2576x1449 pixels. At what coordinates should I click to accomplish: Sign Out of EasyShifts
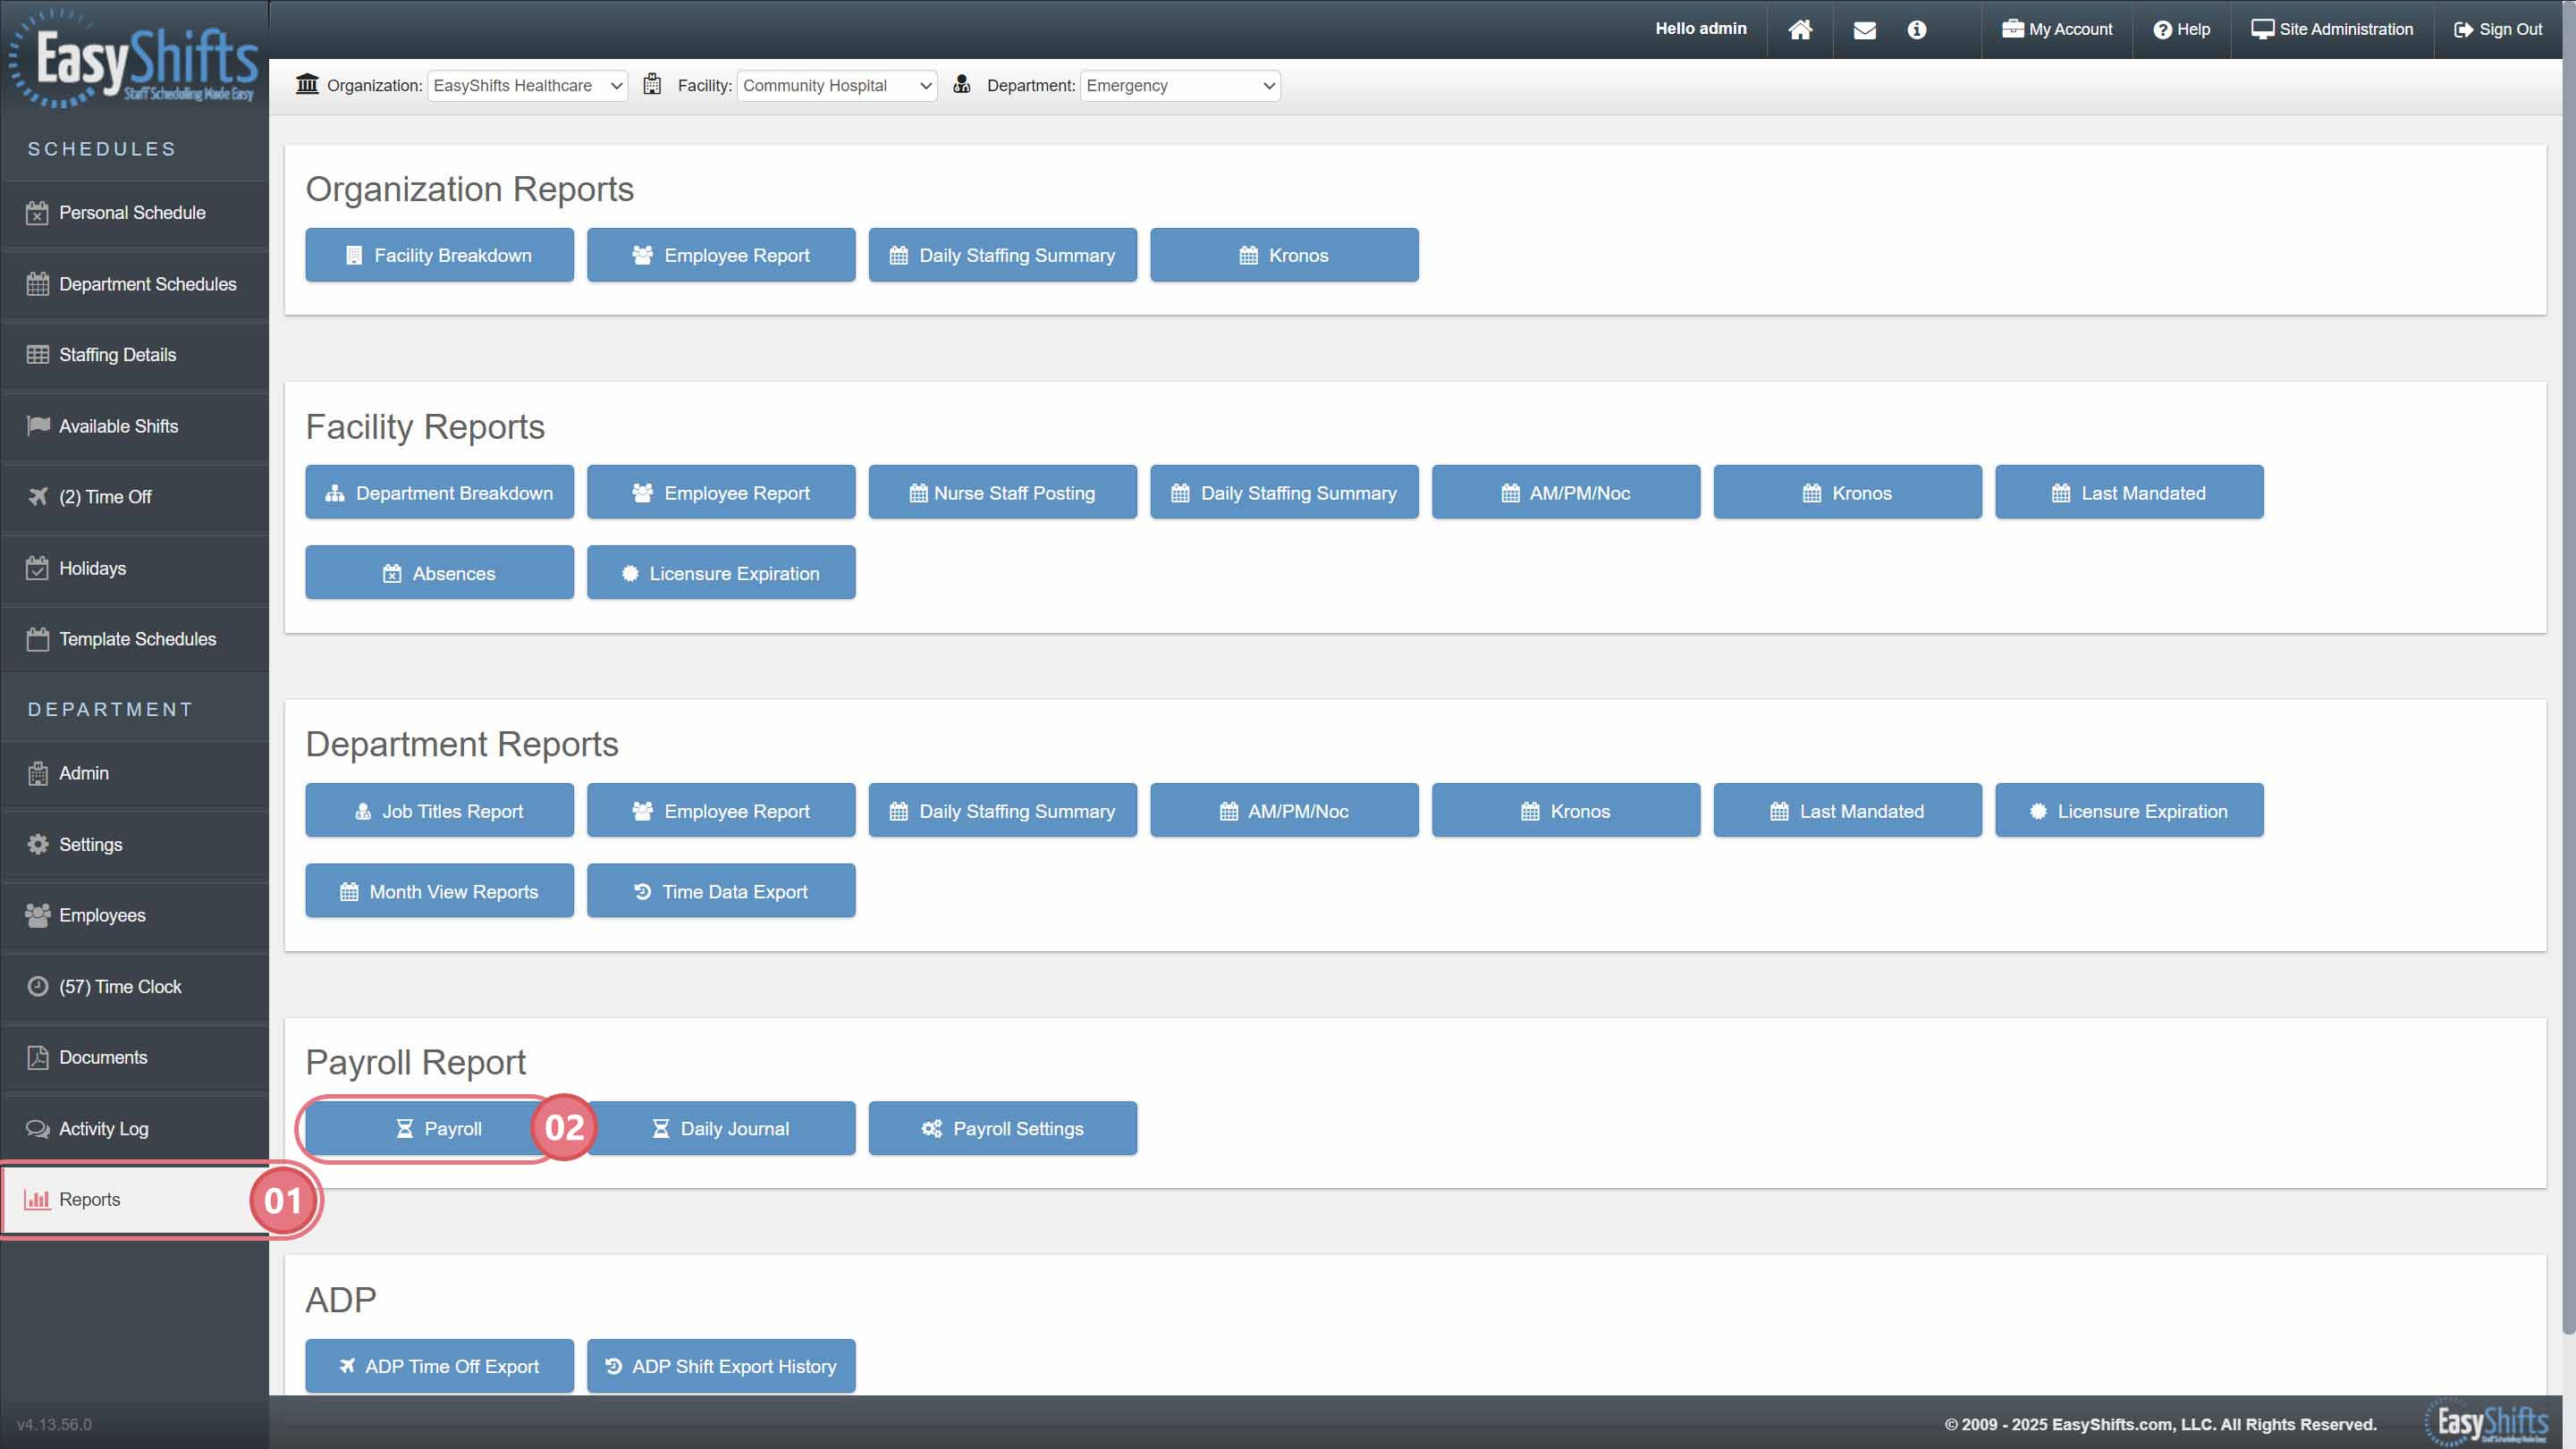tap(2498, 29)
